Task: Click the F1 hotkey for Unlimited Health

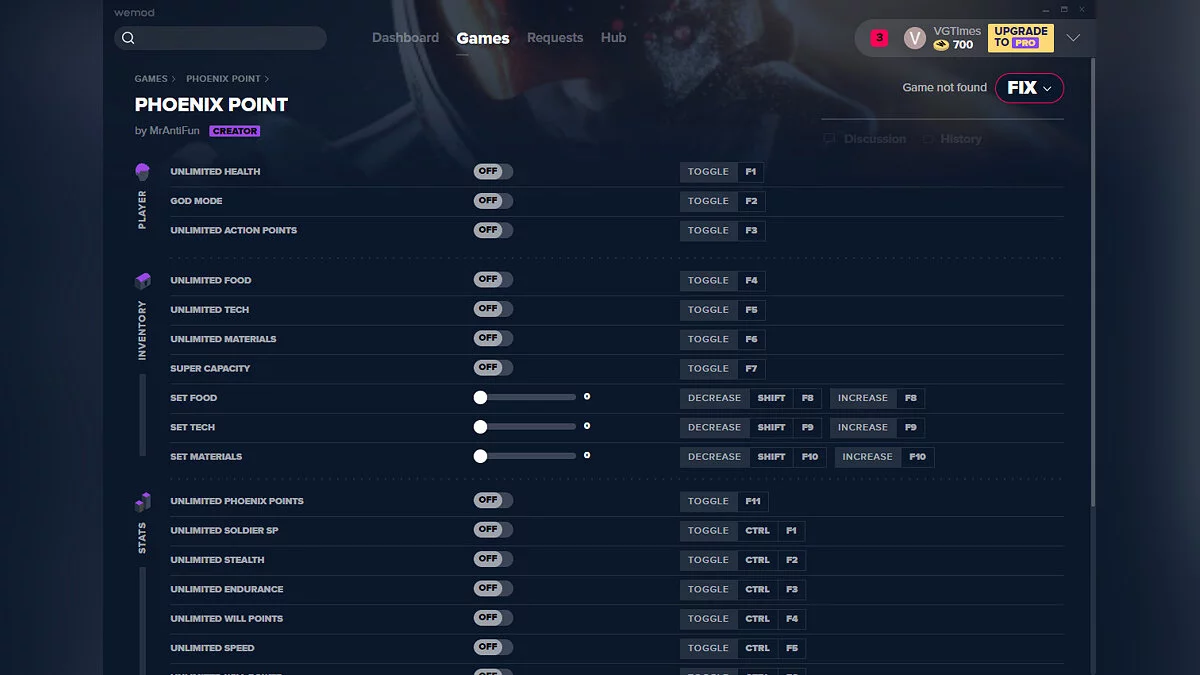Action: [x=751, y=172]
